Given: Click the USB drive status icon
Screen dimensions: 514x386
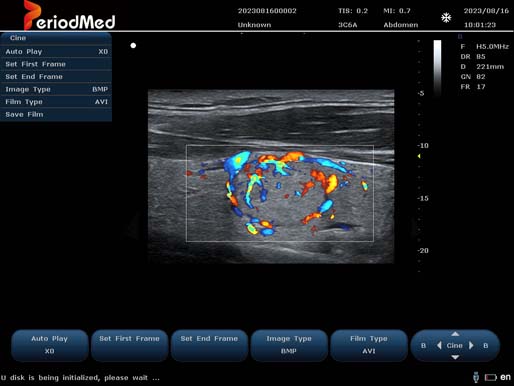Looking at the screenshot, I should (476, 377).
